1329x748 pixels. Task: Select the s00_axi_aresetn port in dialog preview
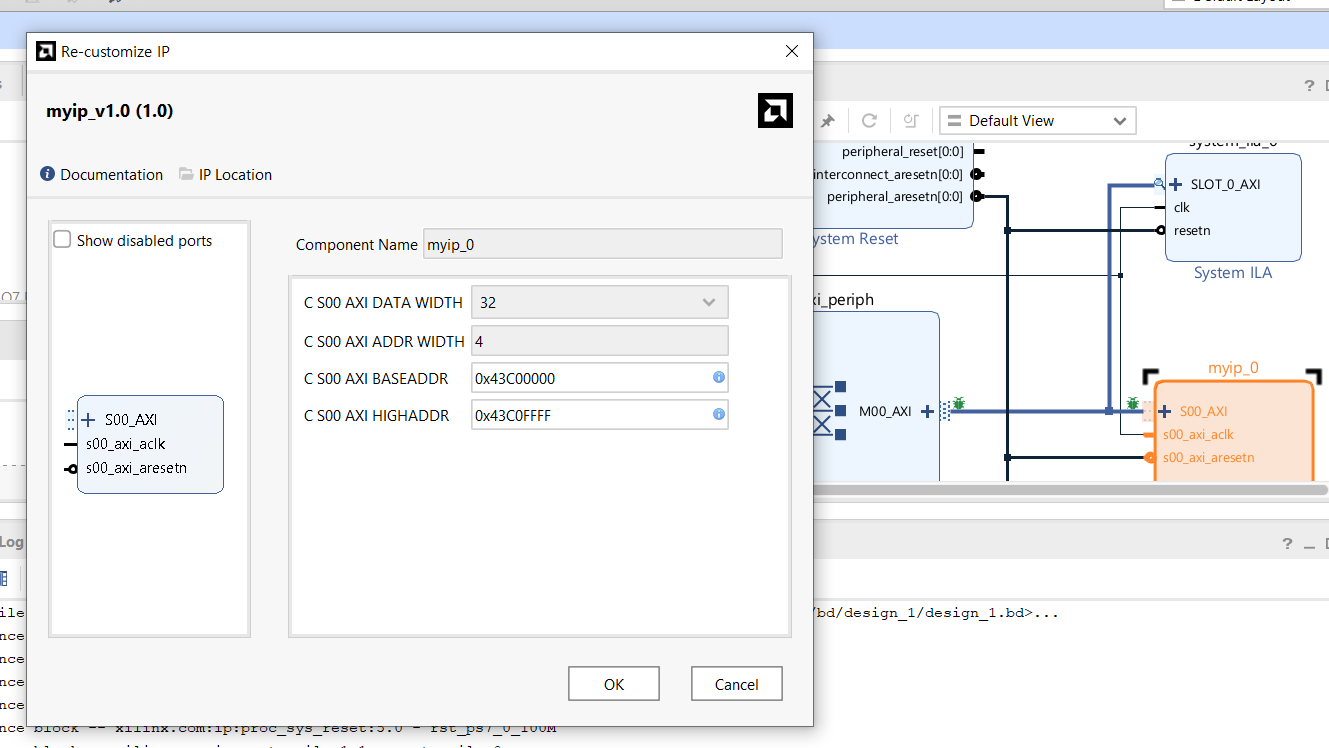tap(136, 467)
